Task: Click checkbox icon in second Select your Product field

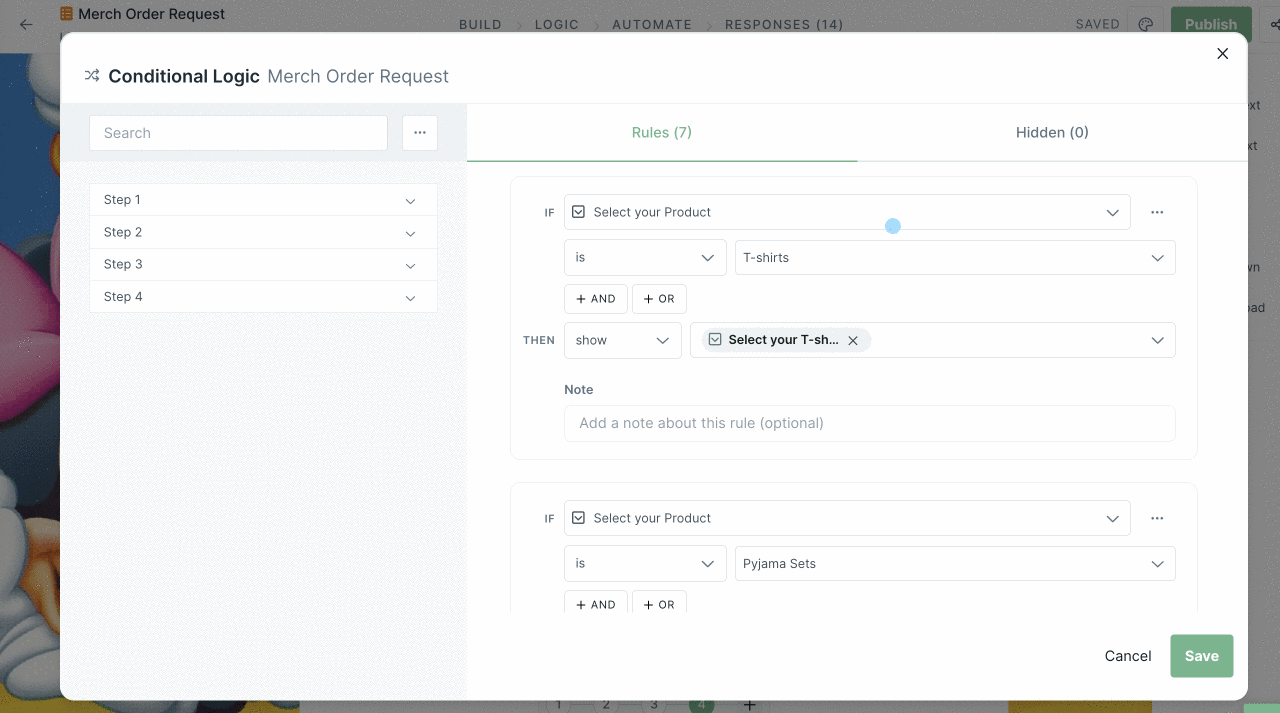Action: pyautogui.click(x=578, y=517)
